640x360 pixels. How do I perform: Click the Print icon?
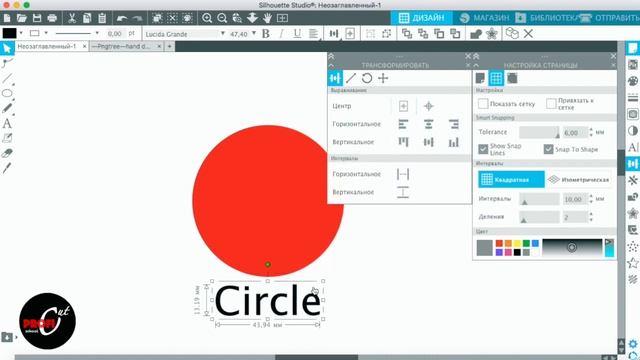coord(52,18)
